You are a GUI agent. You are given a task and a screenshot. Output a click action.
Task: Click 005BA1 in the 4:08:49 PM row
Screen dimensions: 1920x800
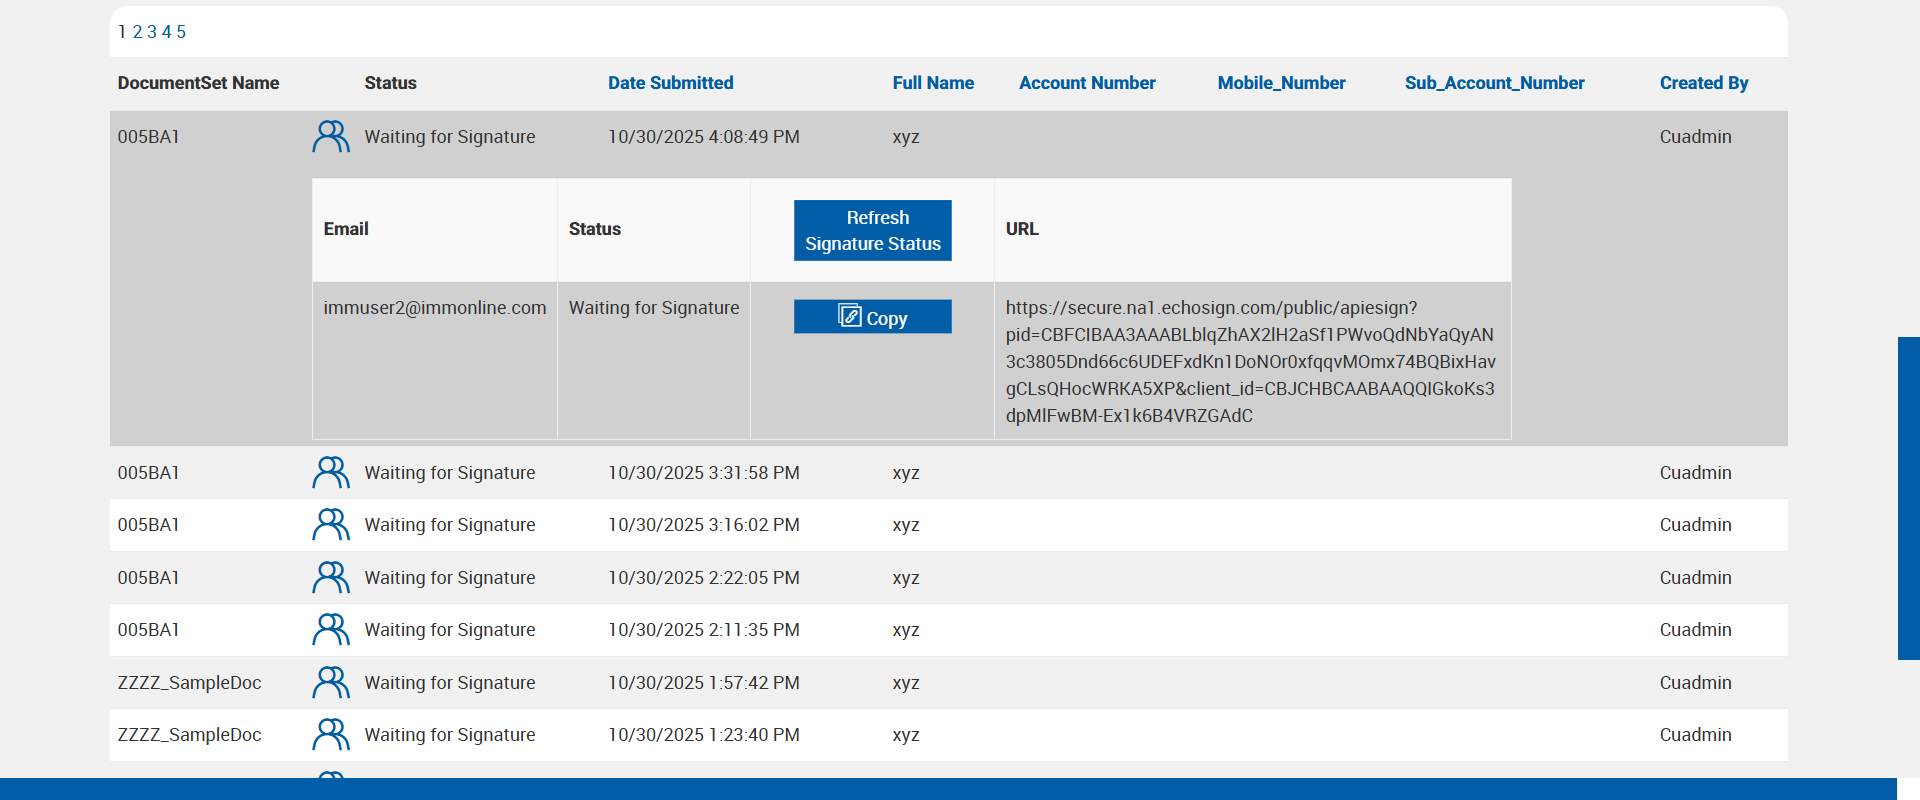click(148, 137)
